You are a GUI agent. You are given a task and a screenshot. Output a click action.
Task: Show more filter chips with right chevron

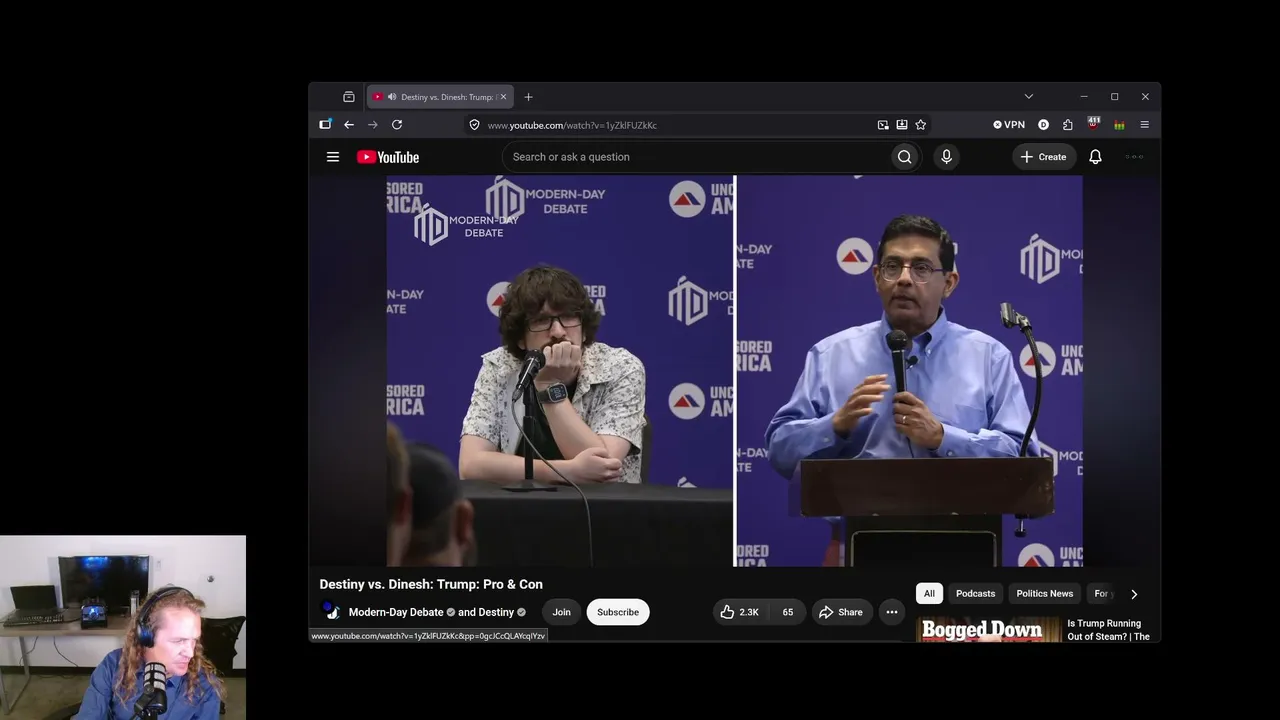coord(1134,594)
